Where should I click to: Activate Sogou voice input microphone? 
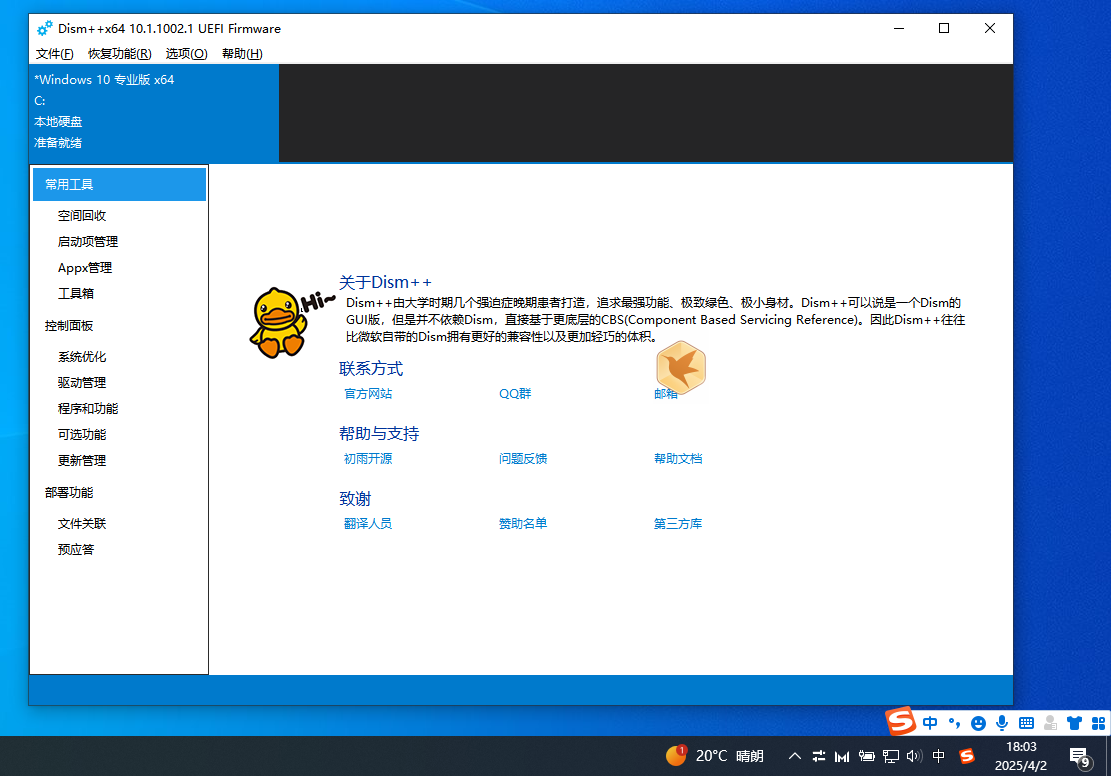1002,723
